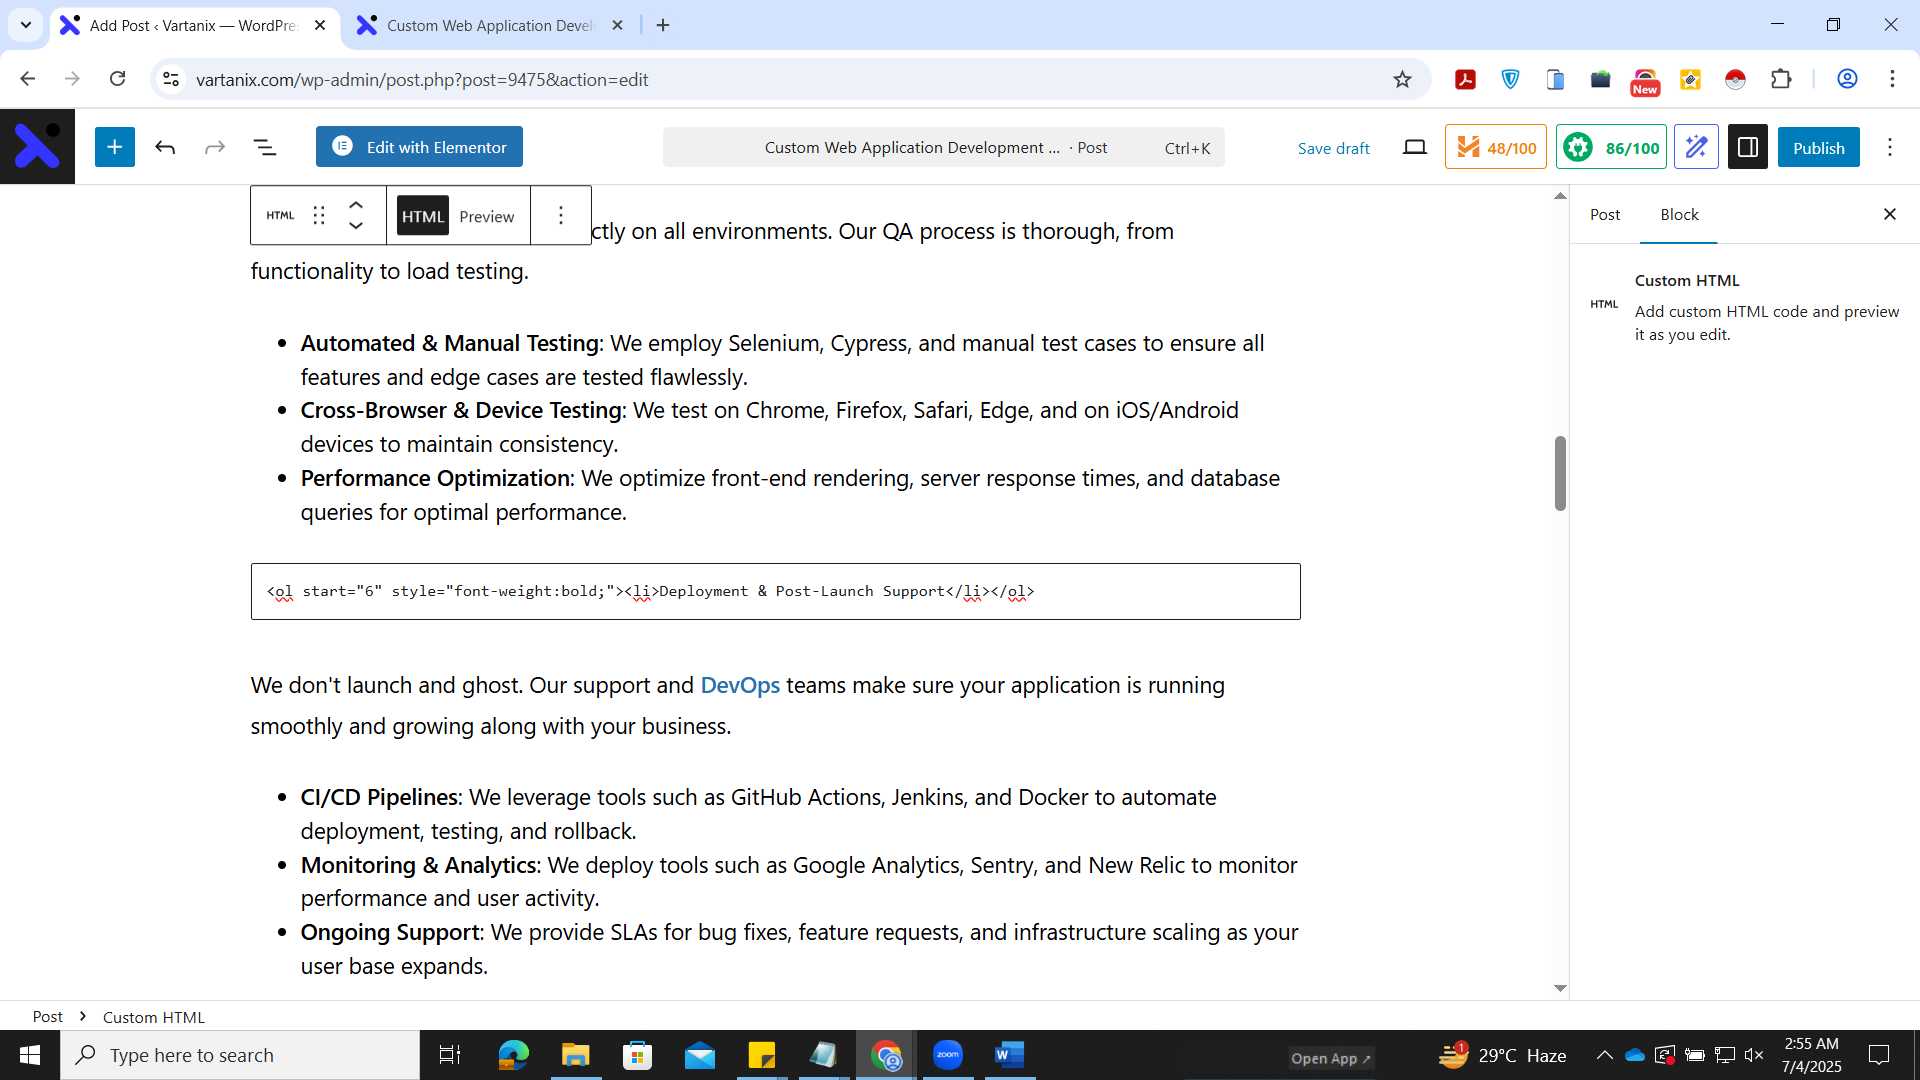Switch to Custom Web Application Development tab
The height and width of the screenshot is (1080, 1920).
point(490,25)
